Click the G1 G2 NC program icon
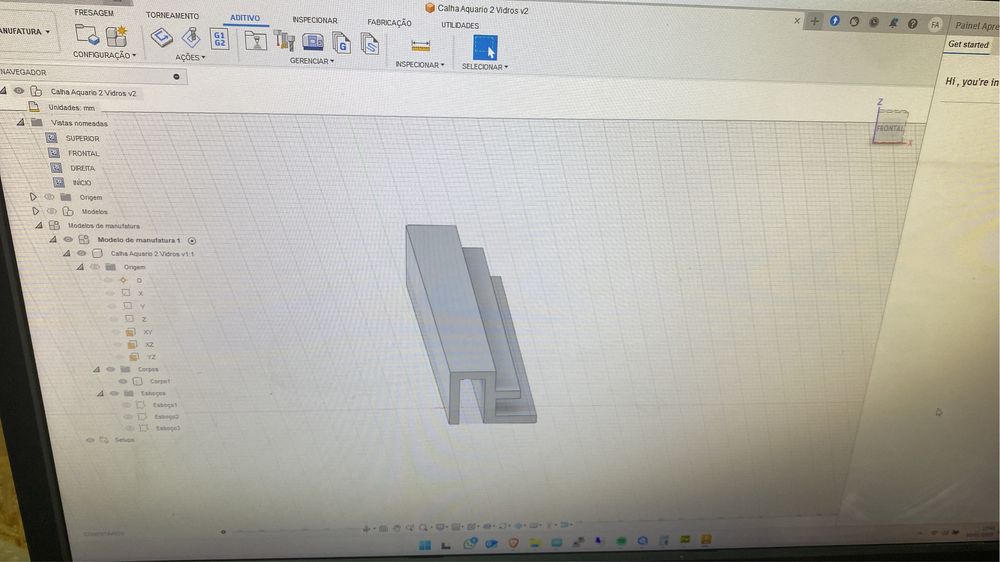The height and width of the screenshot is (562, 1000). 219,40
